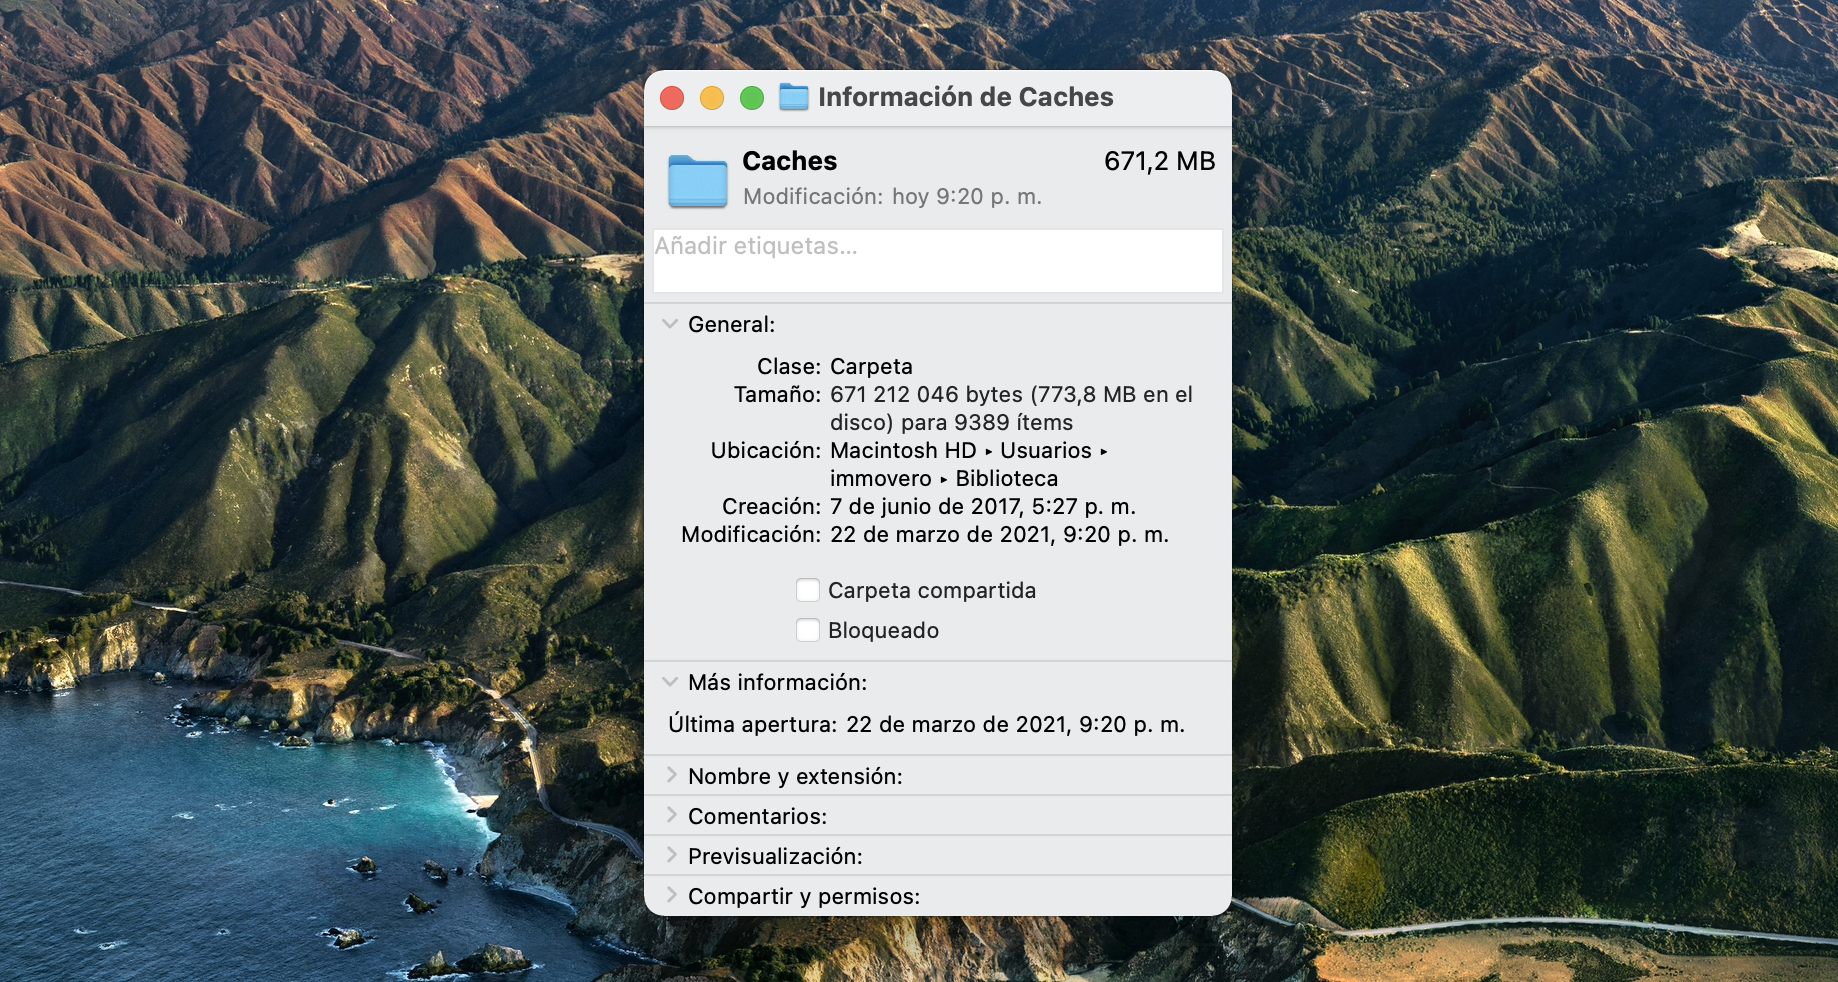Expand the Previsualización section
The width and height of the screenshot is (1838, 982).
click(x=671, y=855)
